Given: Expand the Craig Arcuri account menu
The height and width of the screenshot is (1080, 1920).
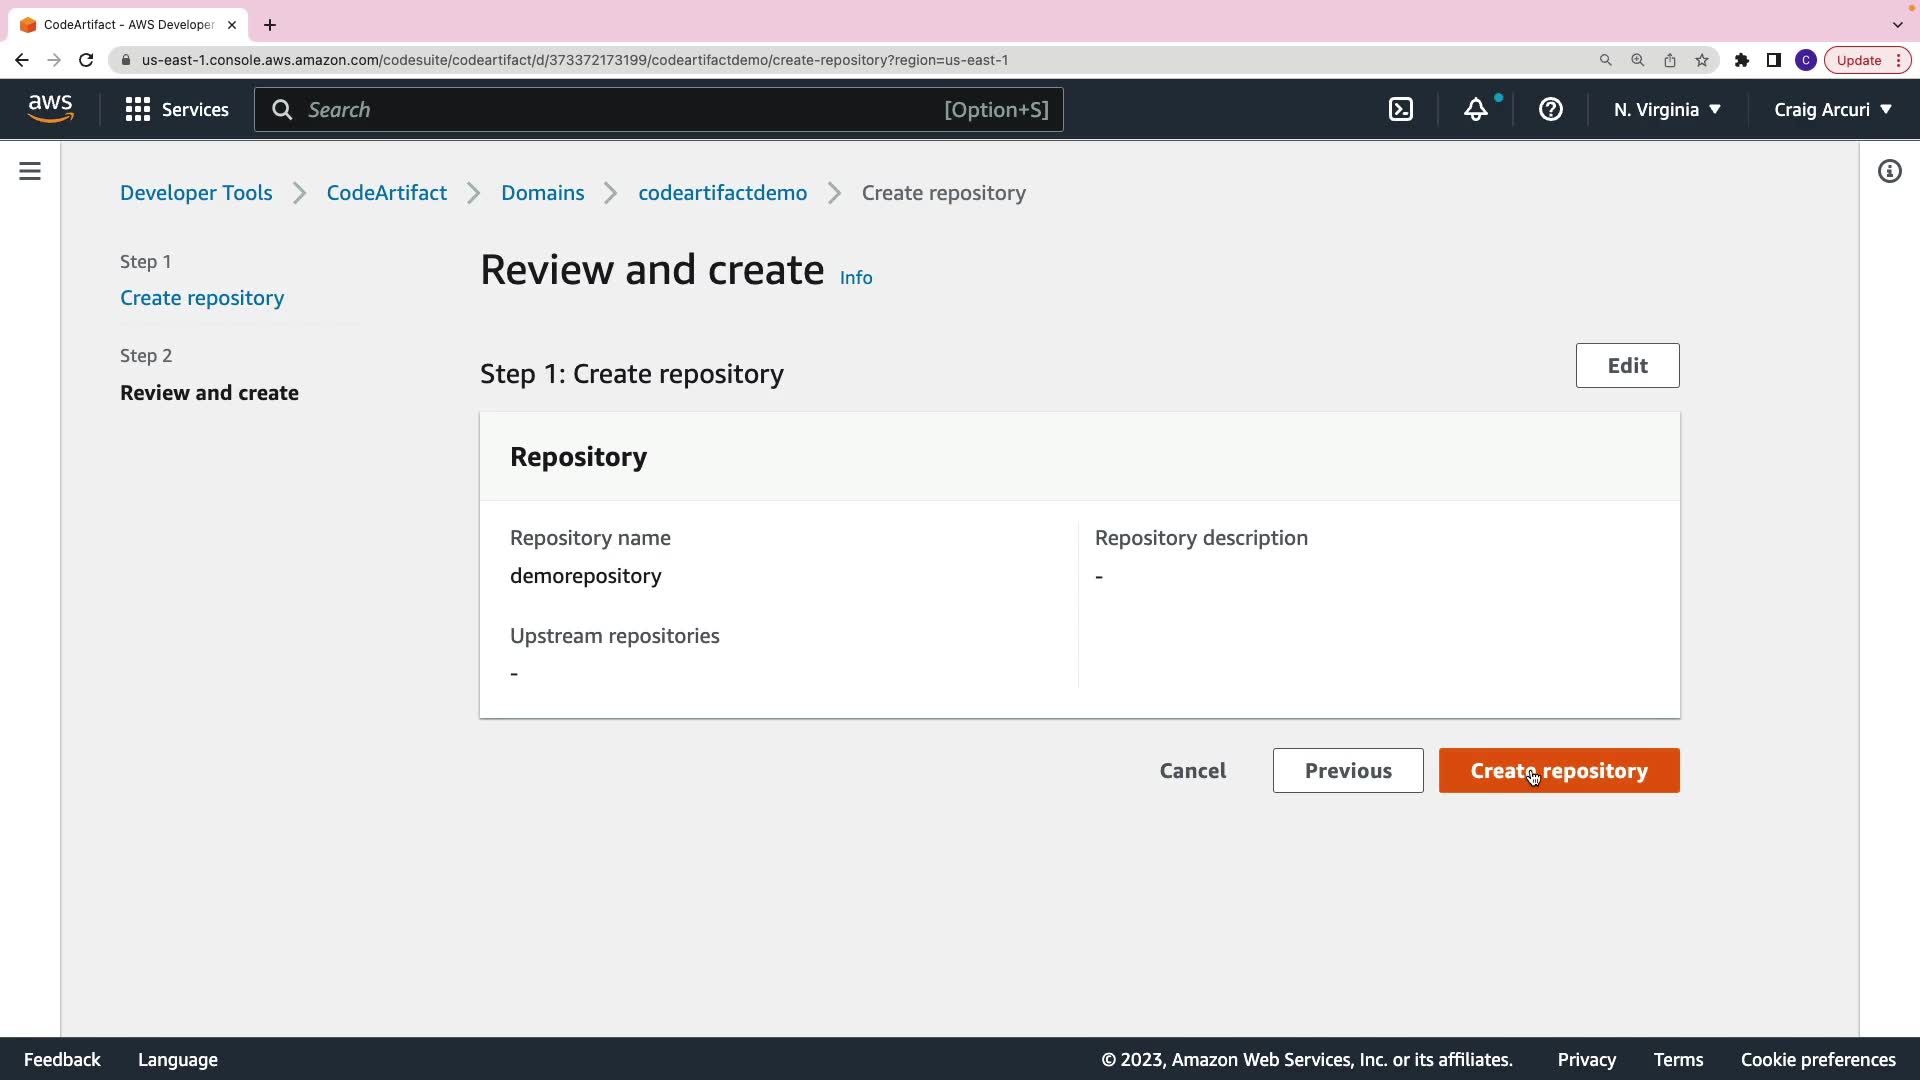Looking at the screenshot, I should (1832, 110).
